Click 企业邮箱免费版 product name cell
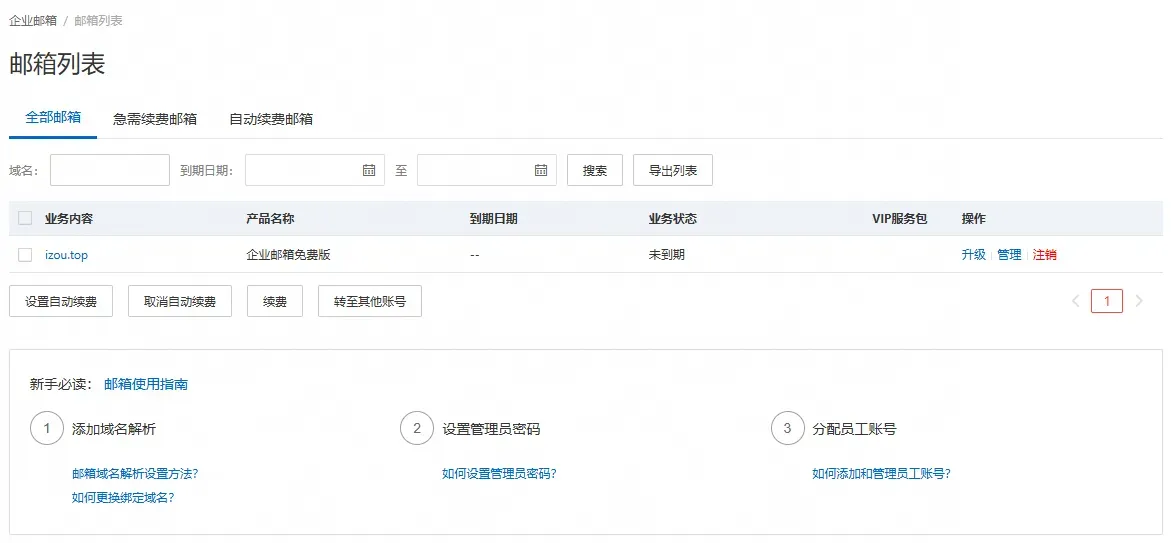The height and width of the screenshot is (543, 1171). click(288, 255)
